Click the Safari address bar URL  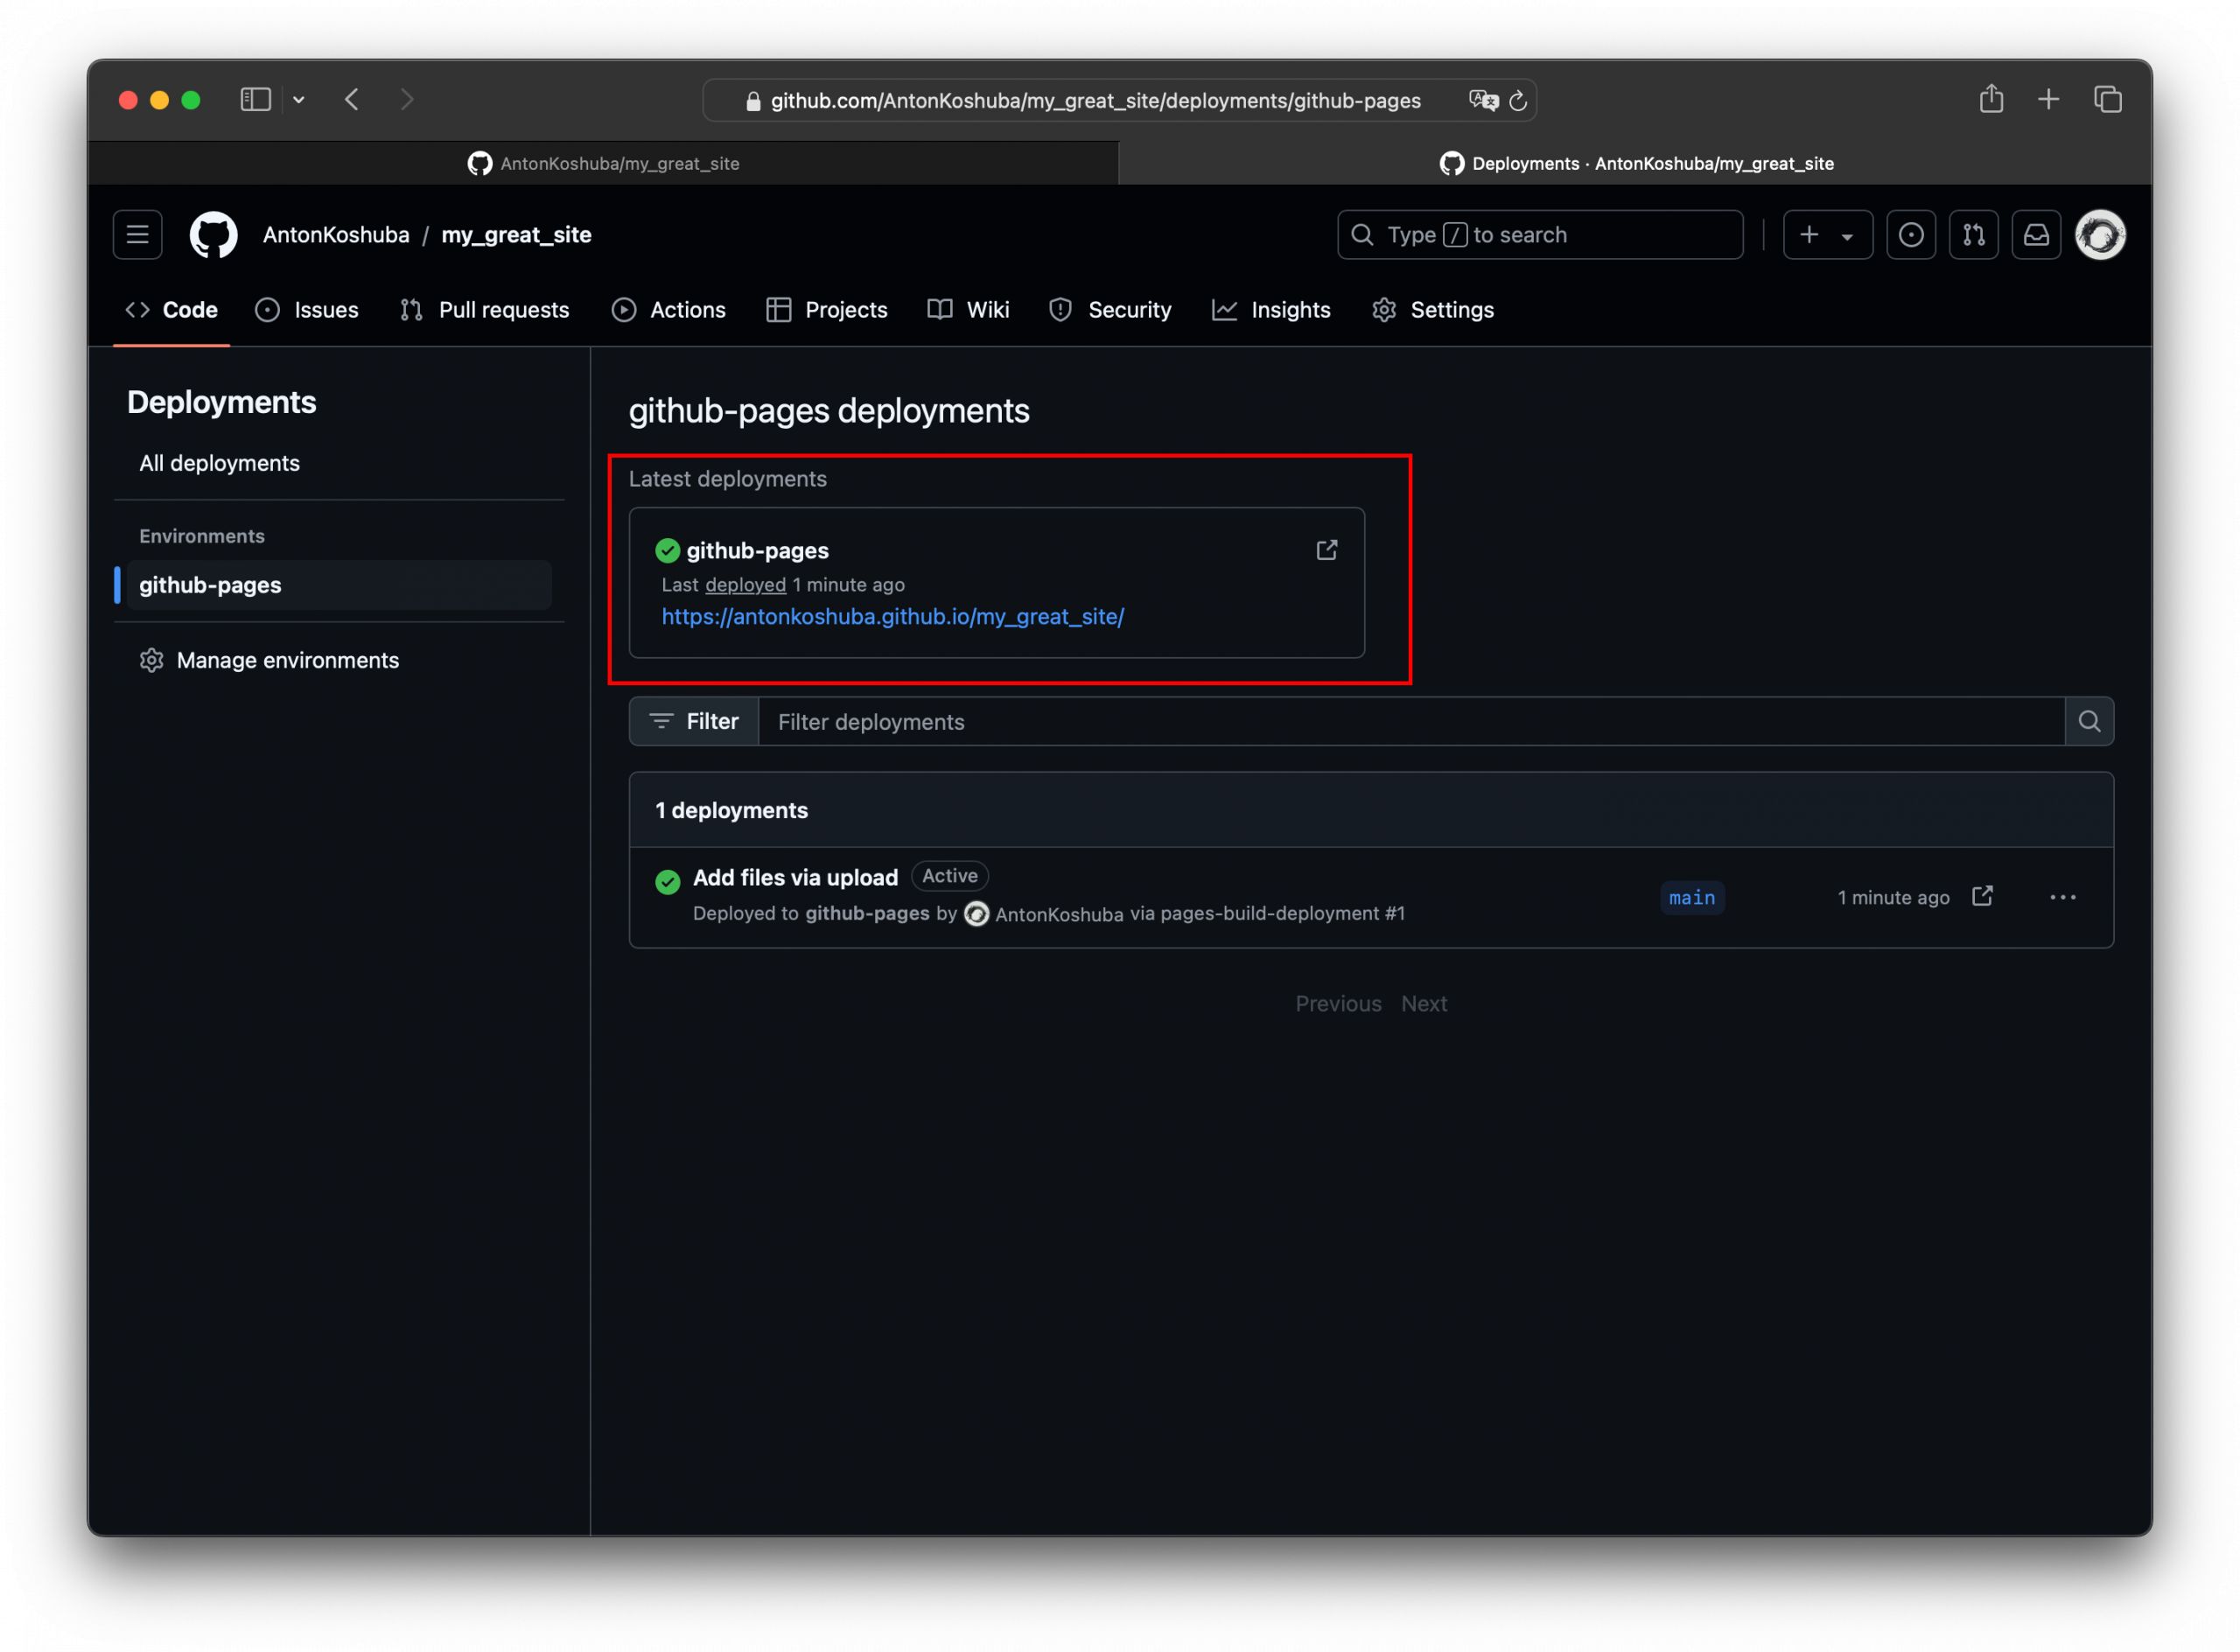coord(1095,100)
